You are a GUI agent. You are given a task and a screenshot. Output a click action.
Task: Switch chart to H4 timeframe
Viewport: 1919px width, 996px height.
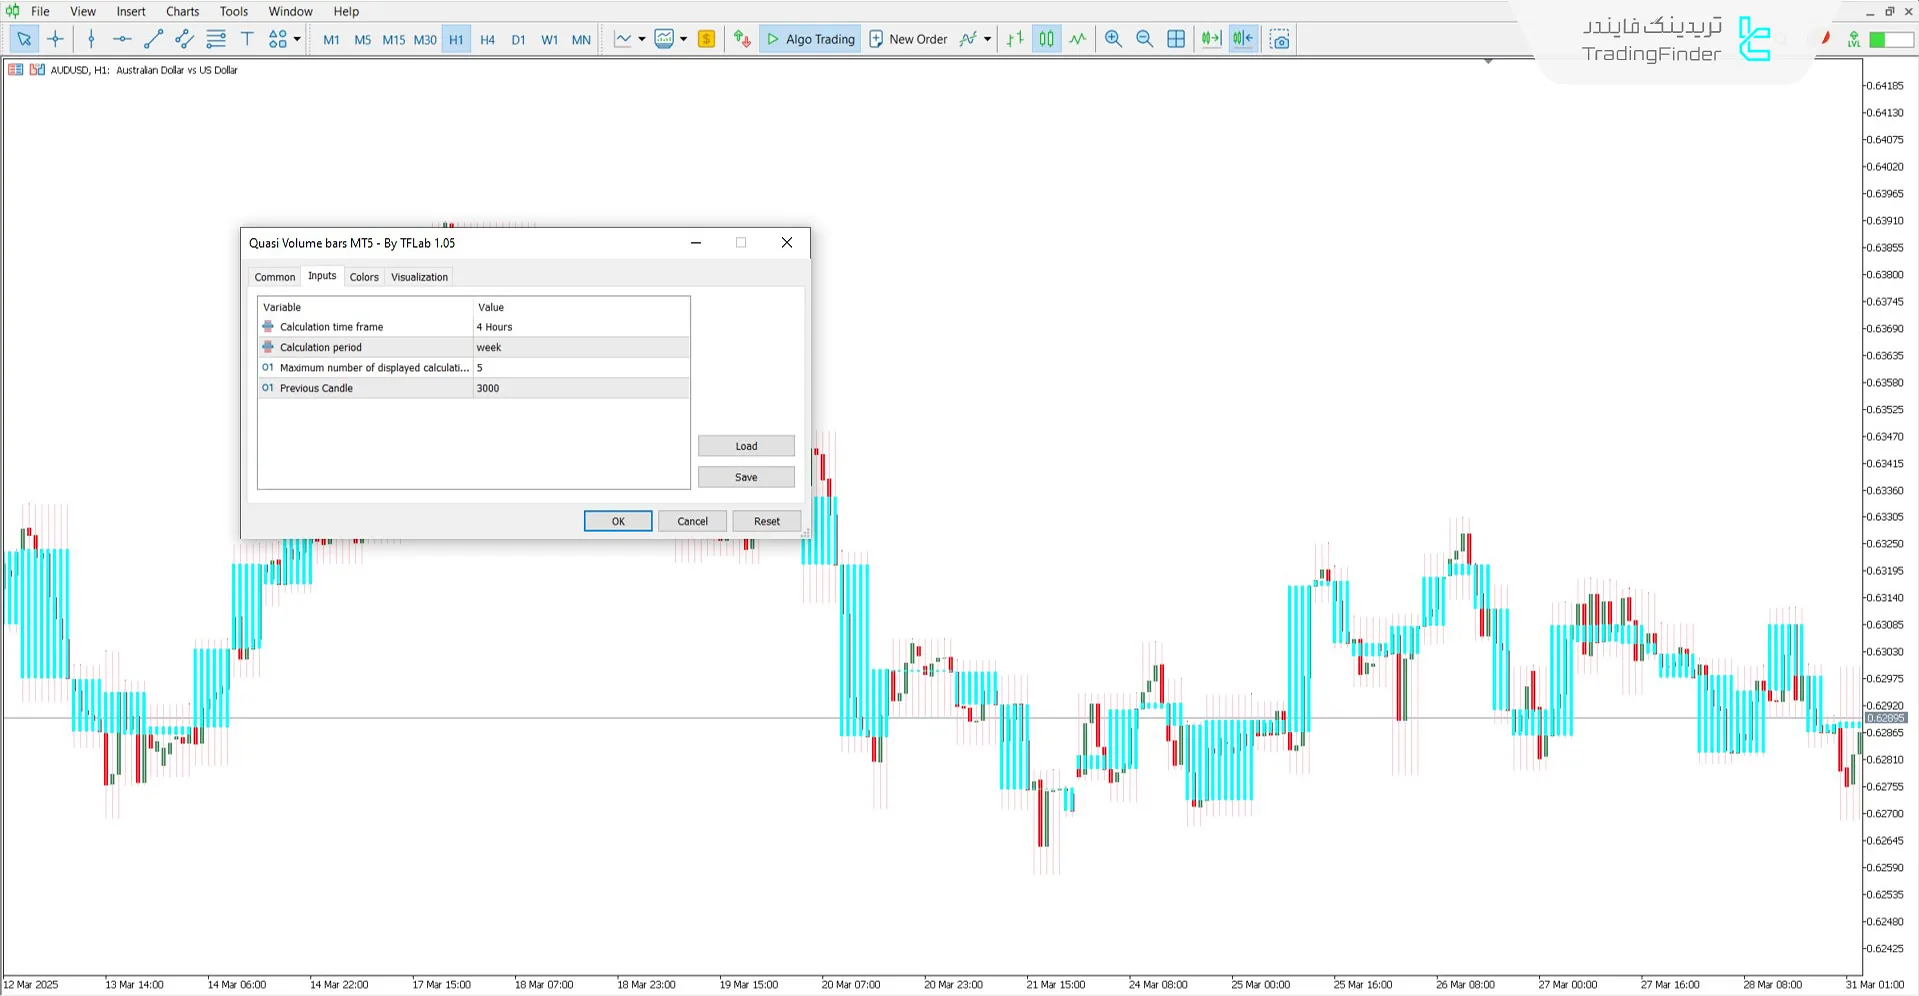(487, 40)
